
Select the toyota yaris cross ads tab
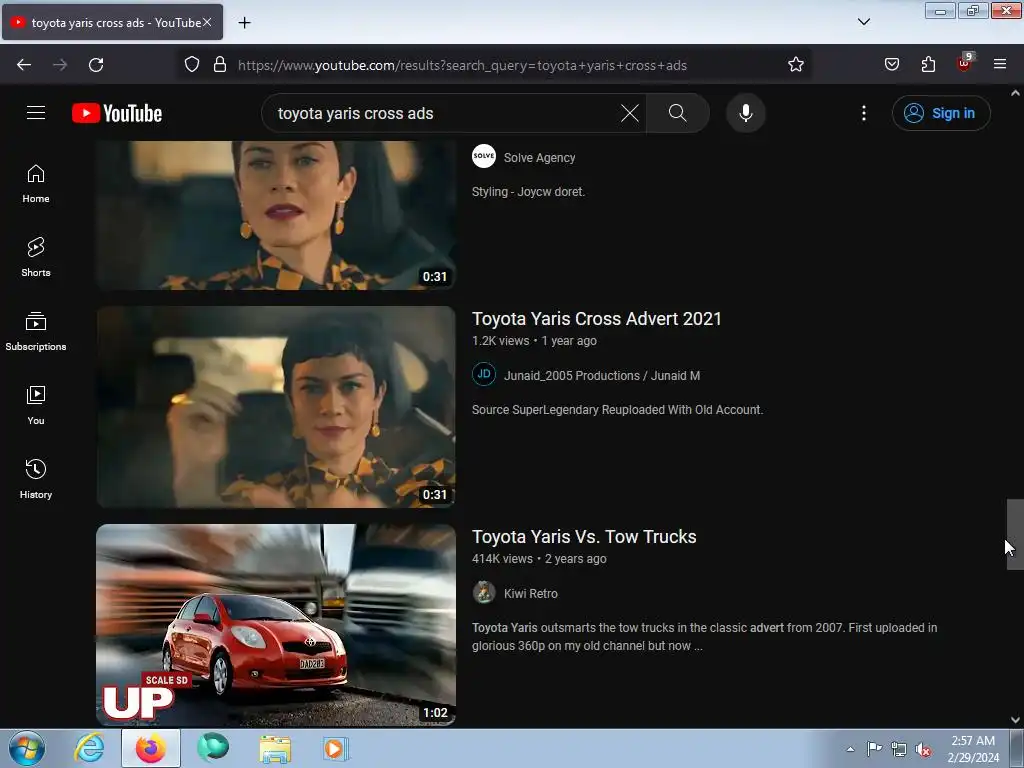(x=112, y=22)
